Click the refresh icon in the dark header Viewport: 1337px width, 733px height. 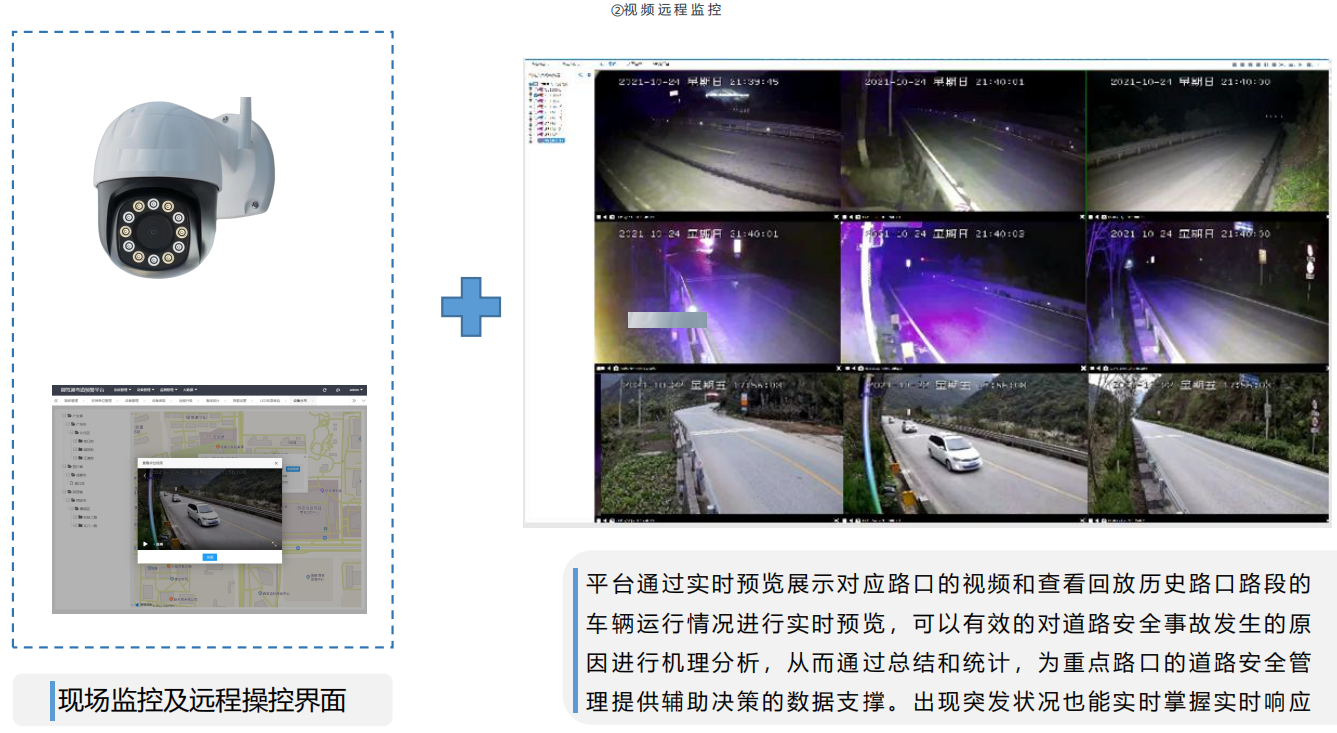[x=323, y=390]
